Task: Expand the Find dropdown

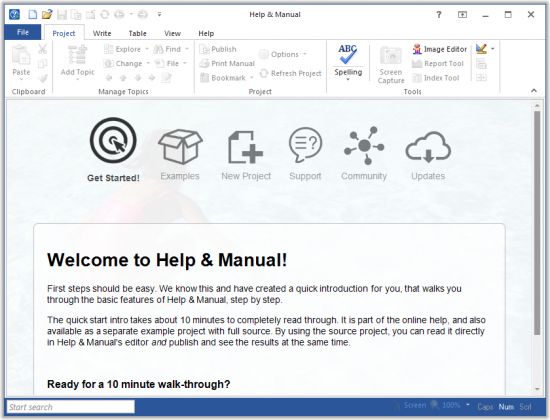Action: pyautogui.click(x=187, y=49)
